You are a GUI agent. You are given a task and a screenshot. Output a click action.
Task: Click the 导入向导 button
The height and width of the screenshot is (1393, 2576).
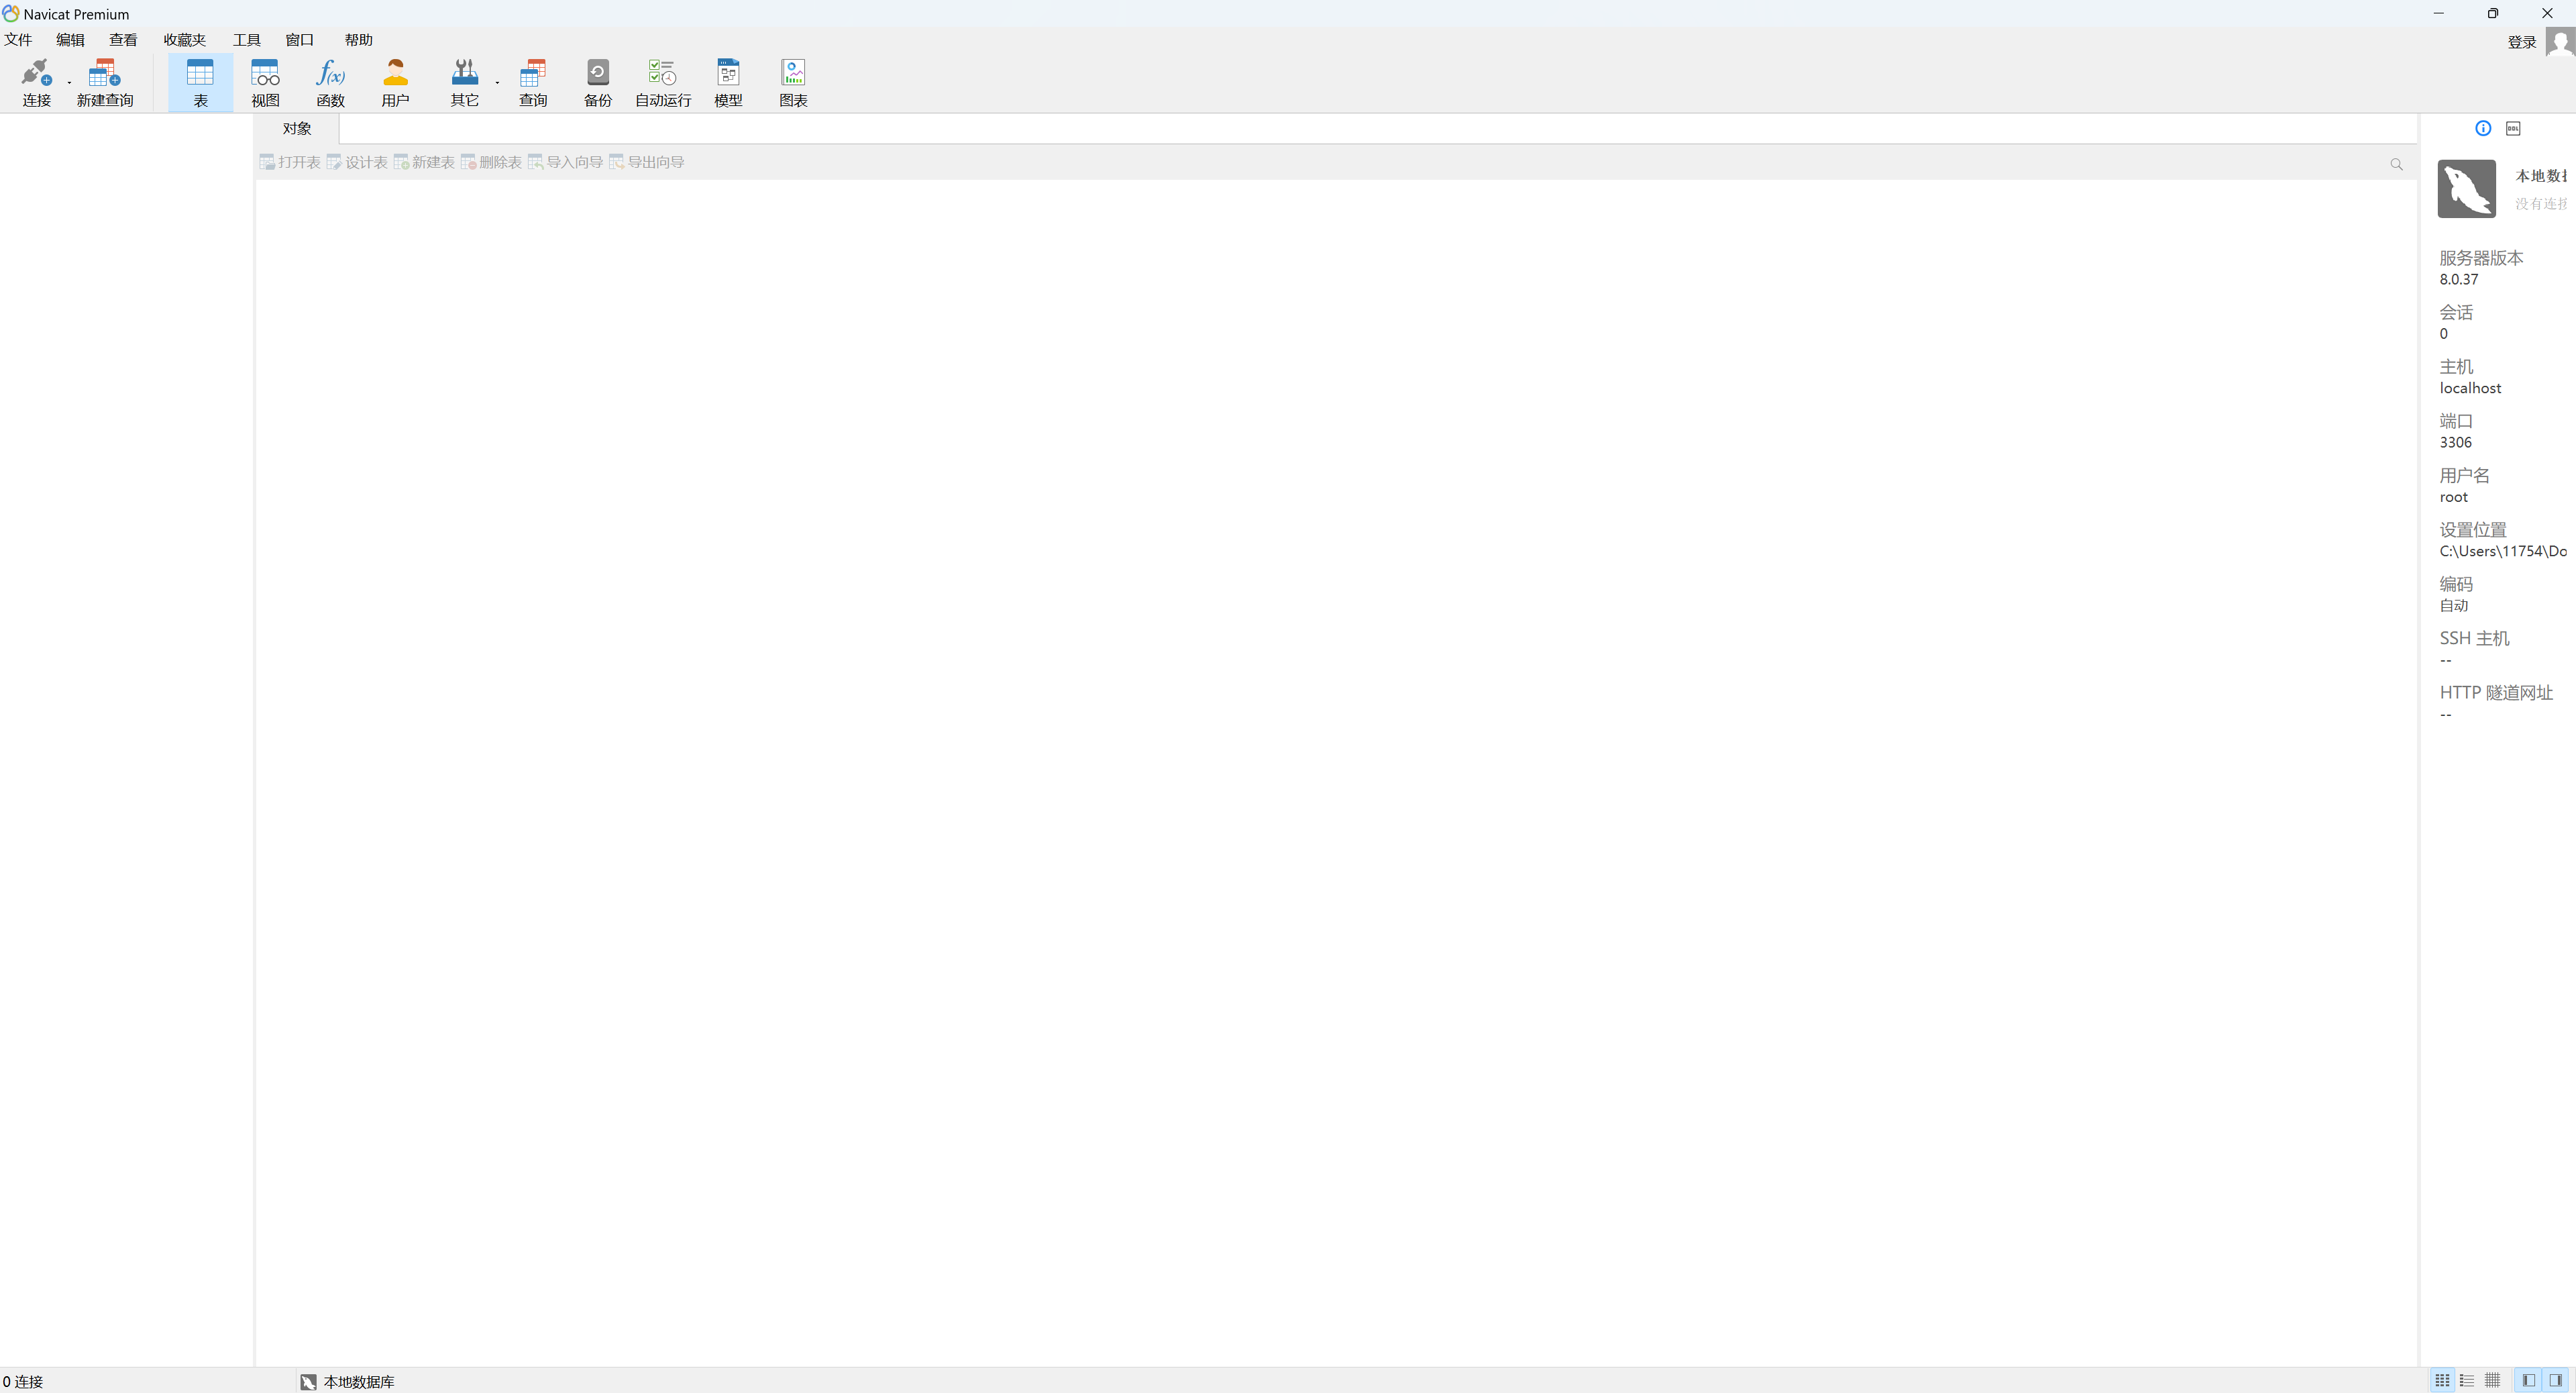(x=565, y=162)
